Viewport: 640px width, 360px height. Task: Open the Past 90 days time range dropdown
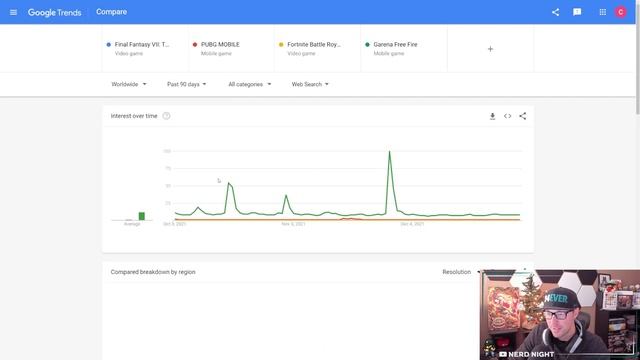coord(187,84)
